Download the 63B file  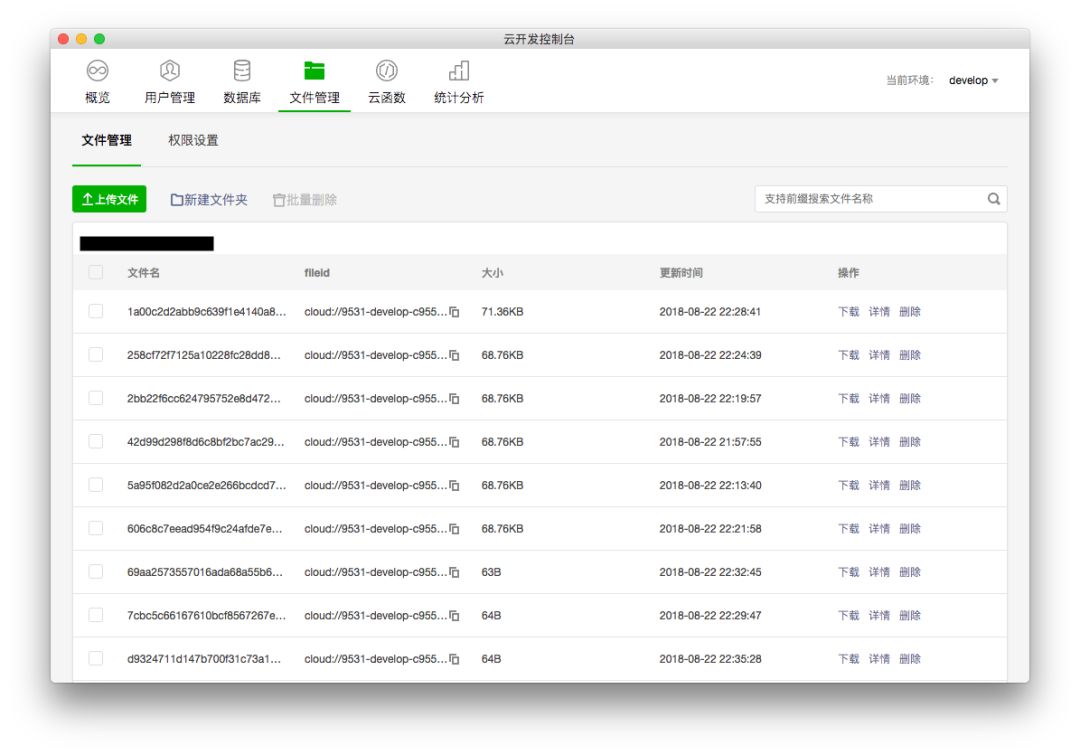click(x=849, y=572)
